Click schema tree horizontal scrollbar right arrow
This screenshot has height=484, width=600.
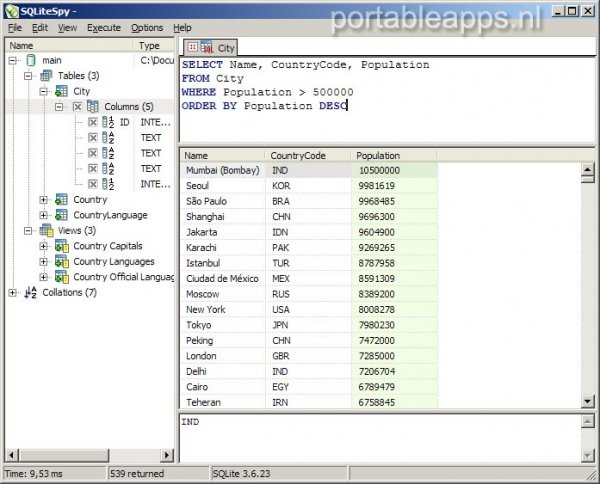pos(166,455)
